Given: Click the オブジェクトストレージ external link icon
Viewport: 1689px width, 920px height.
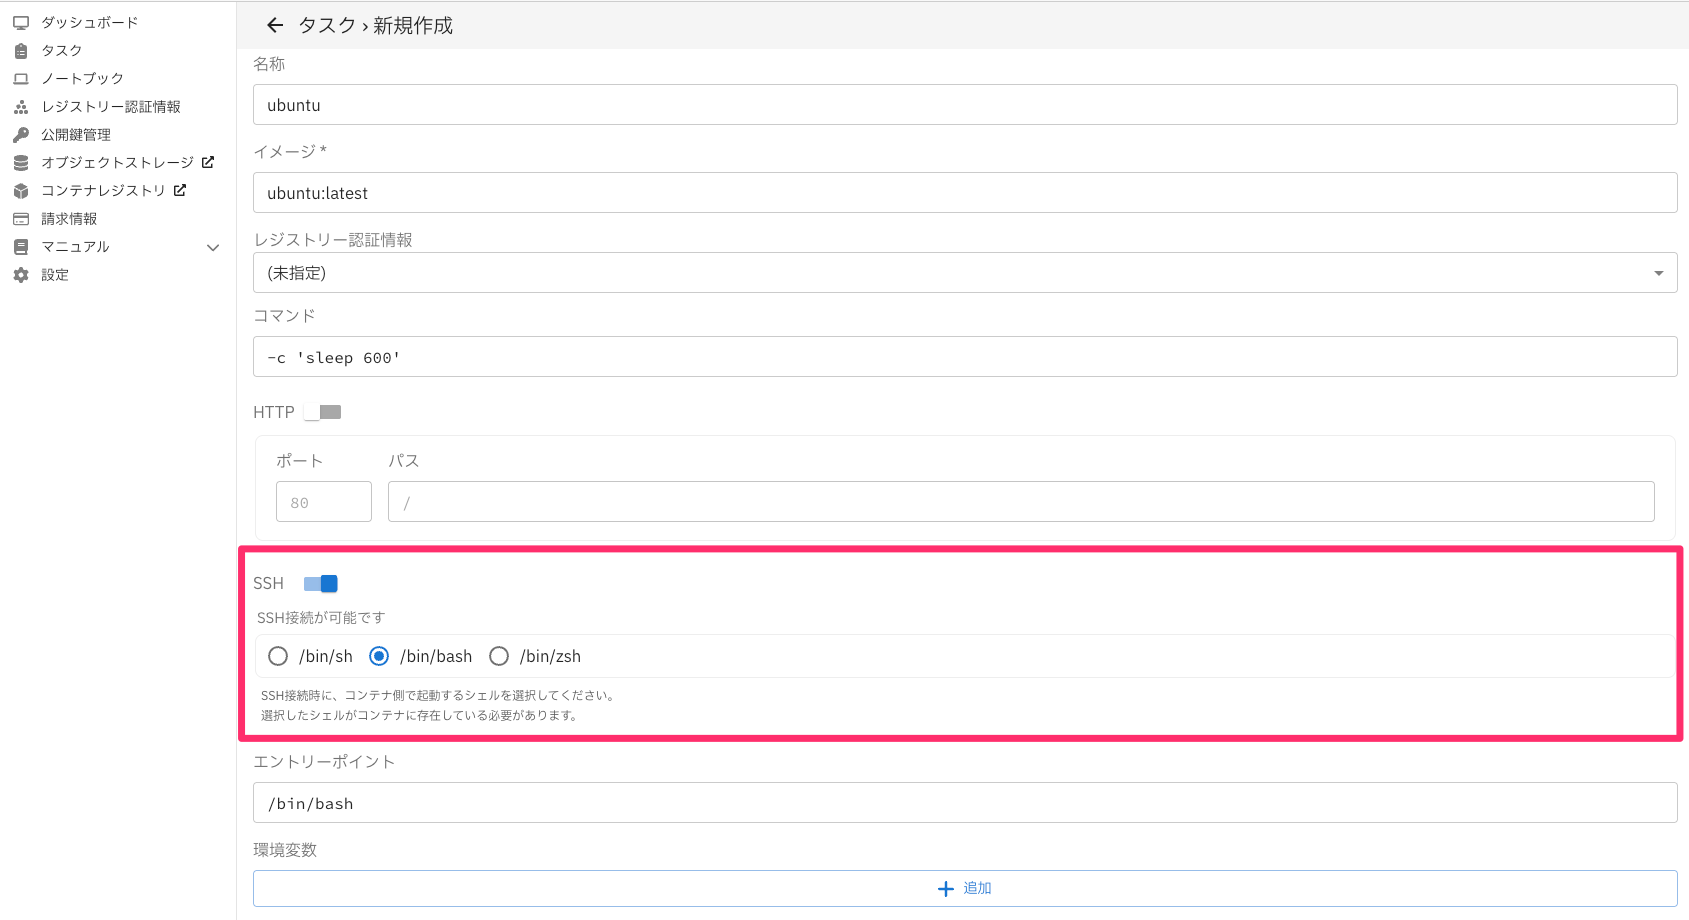Looking at the screenshot, I should pyautogui.click(x=208, y=162).
